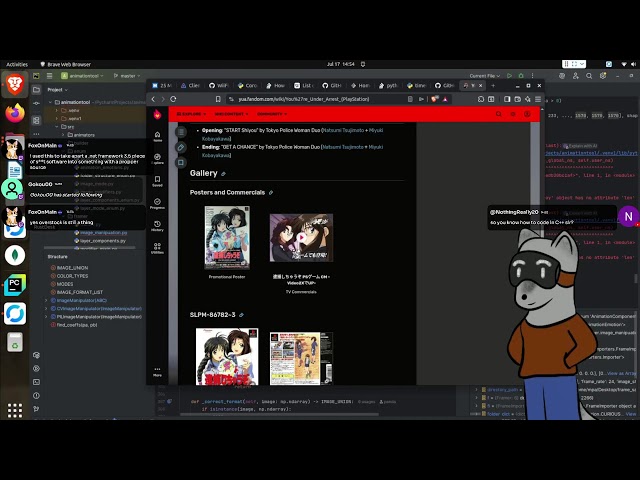Switch to the python browser tab
This screenshot has height=480, width=640.
click(x=388, y=85)
